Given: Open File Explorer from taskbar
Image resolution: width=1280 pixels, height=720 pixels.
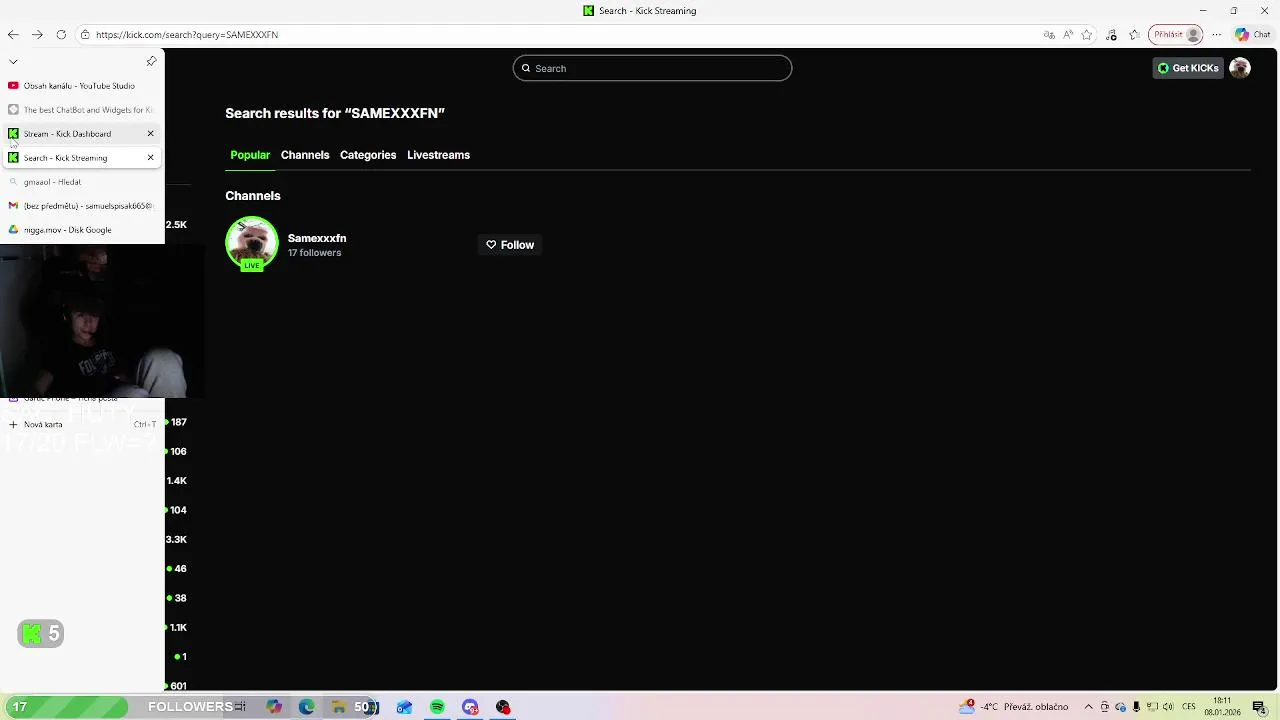Looking at the screenshot, I should click(x=339, y=707).
